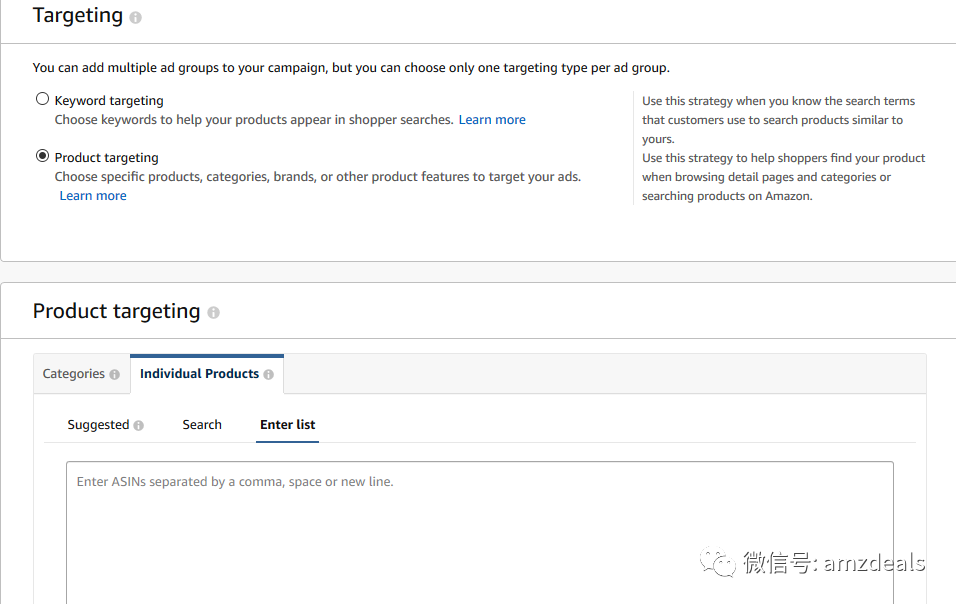Switch to the Categories tab
Viewport: 956px width, 604px height.
(x=74, y=374)
